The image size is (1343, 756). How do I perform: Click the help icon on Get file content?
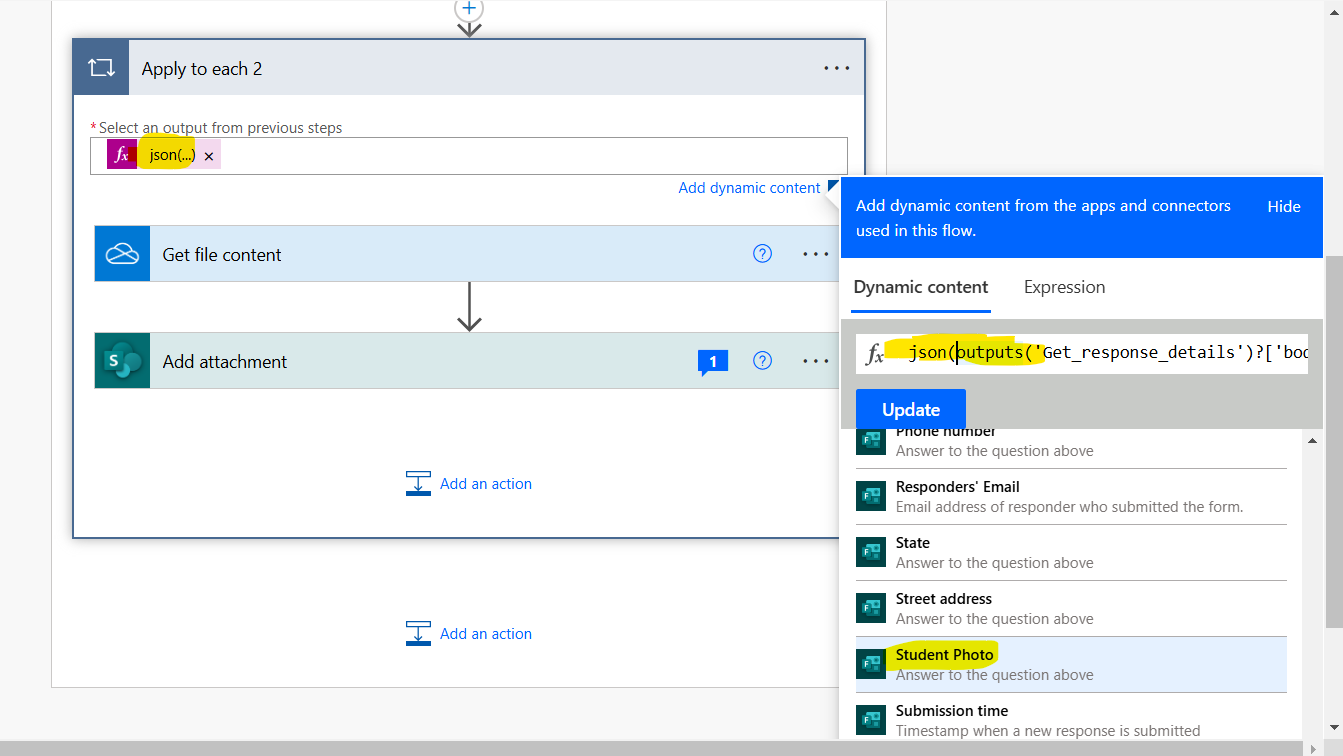coord(762,253)
